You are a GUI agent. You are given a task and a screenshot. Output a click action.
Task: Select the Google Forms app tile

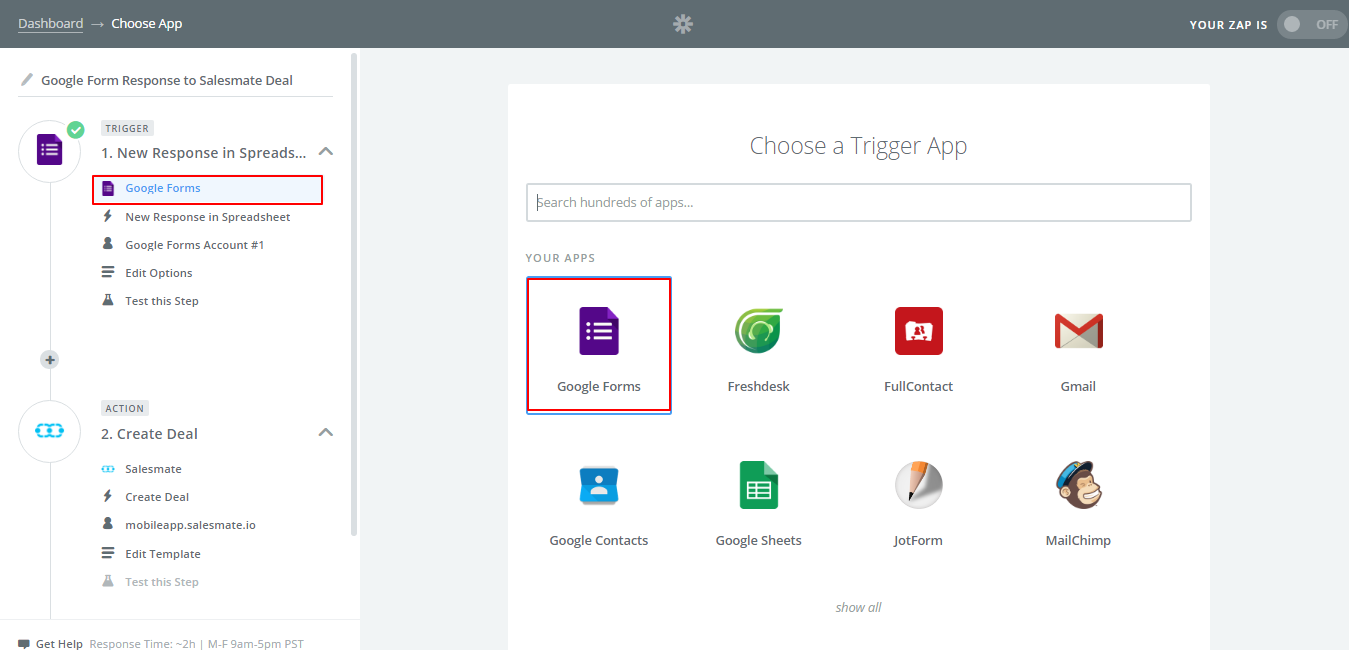pos(599,344)
